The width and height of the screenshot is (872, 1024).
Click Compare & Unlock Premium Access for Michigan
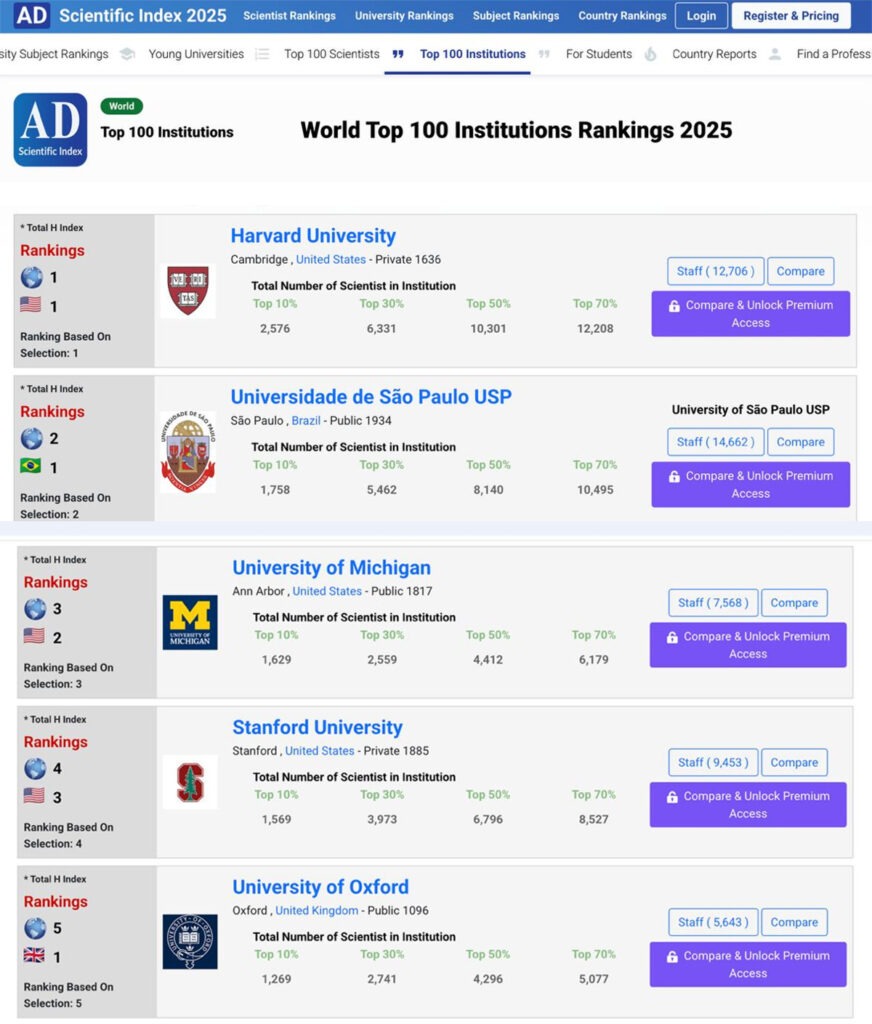[748, 645]
